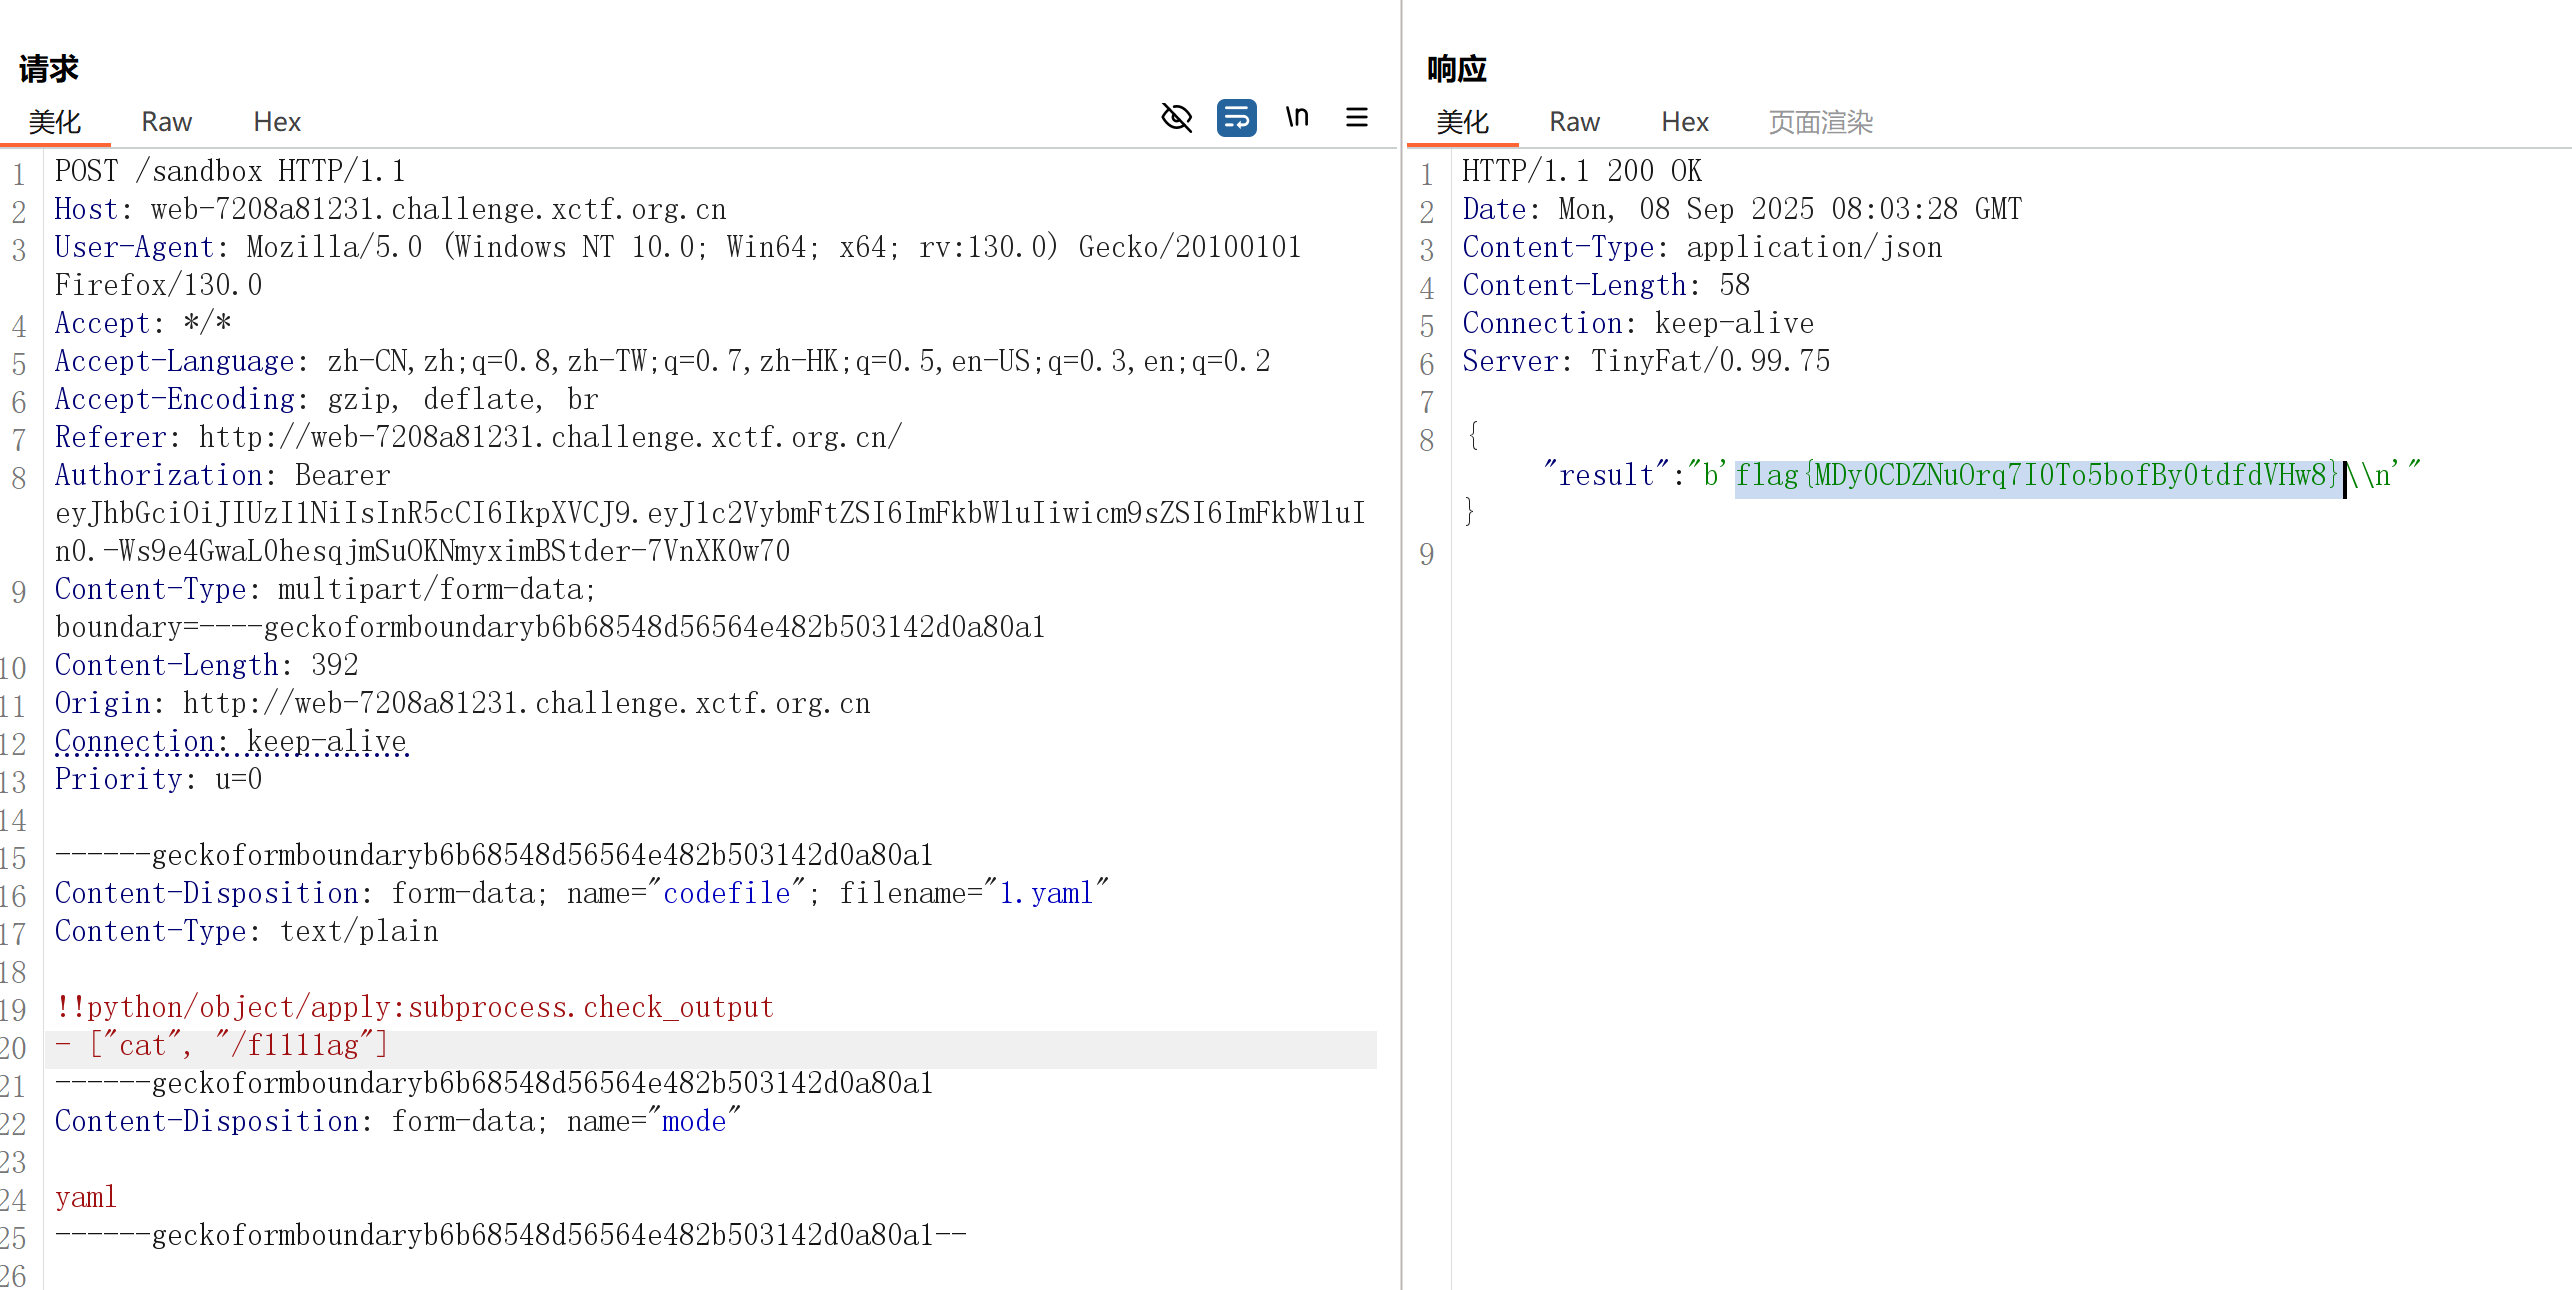
Task: Open response Hex tab
Action: (1684, 122)
